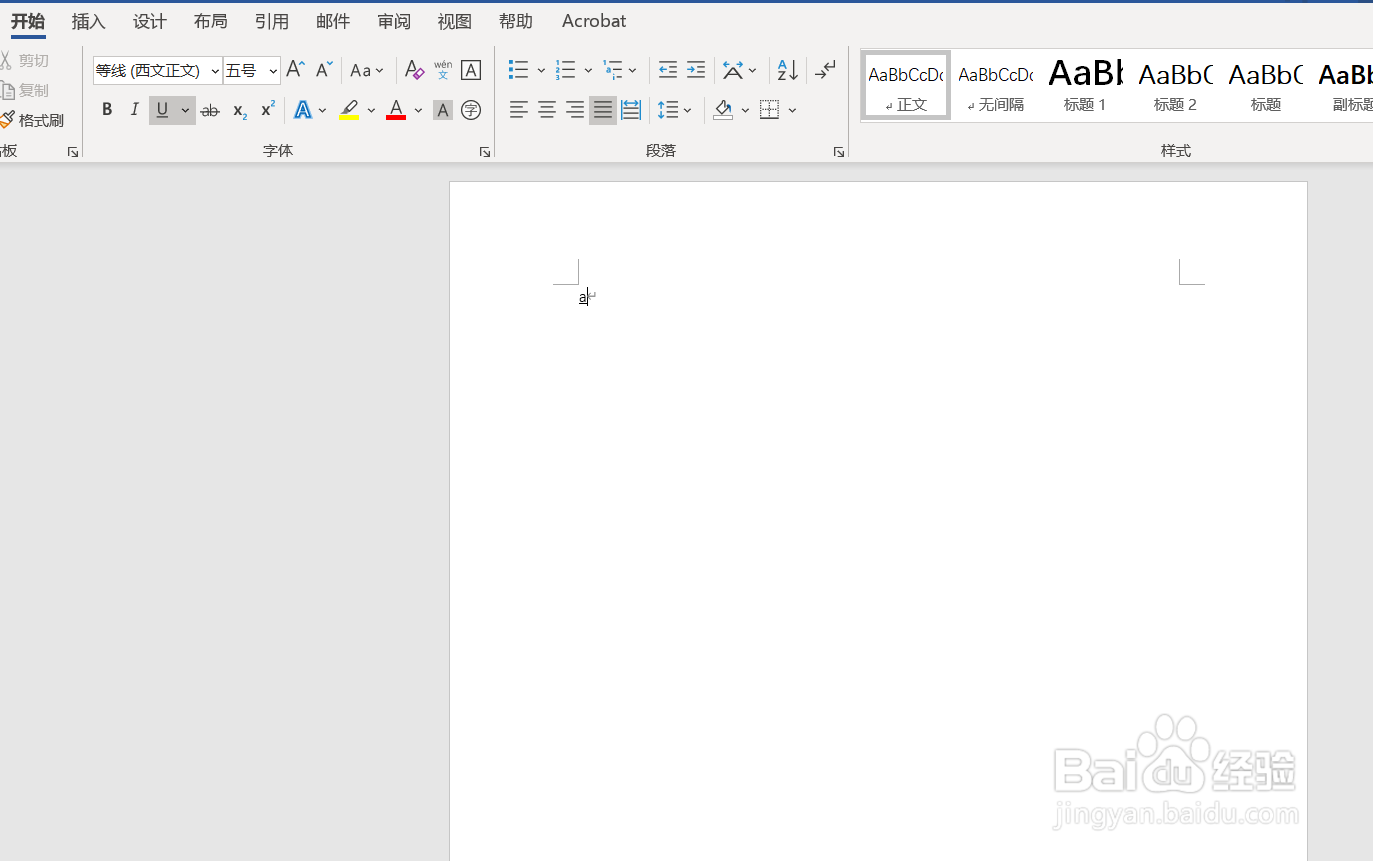Apply the 标题 2 heading style

1175,86
